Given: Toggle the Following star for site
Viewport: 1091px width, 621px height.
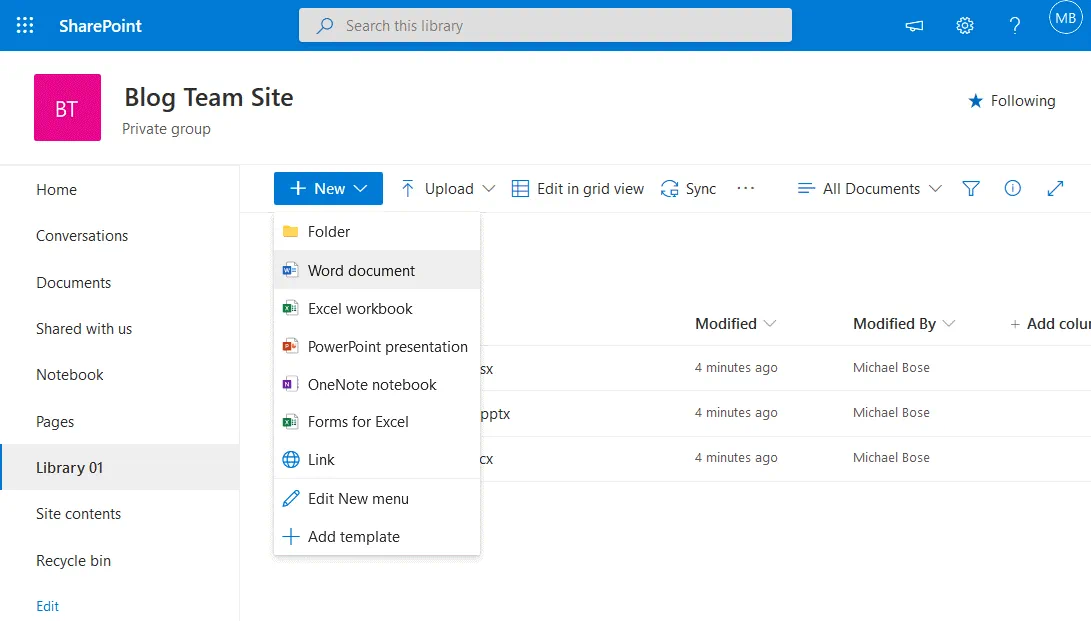Looking at the screenshot, I should pos(1011,101).
